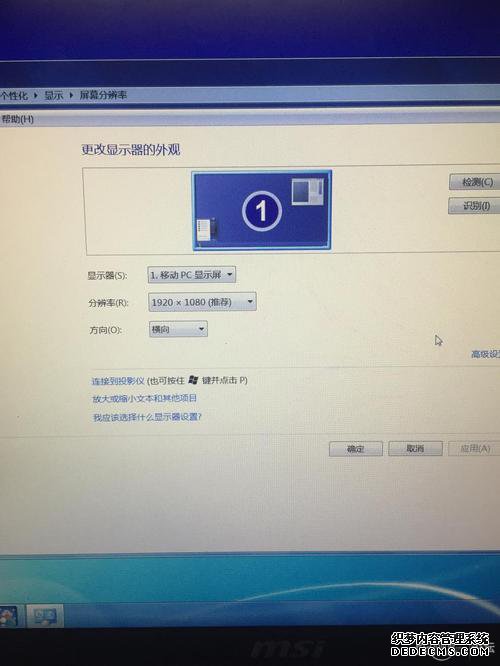The width and height of the screenshot is (500, 666).
Task: Open the 帮助(H) menu
Action: pyautogui.click(x=17, y=119)
